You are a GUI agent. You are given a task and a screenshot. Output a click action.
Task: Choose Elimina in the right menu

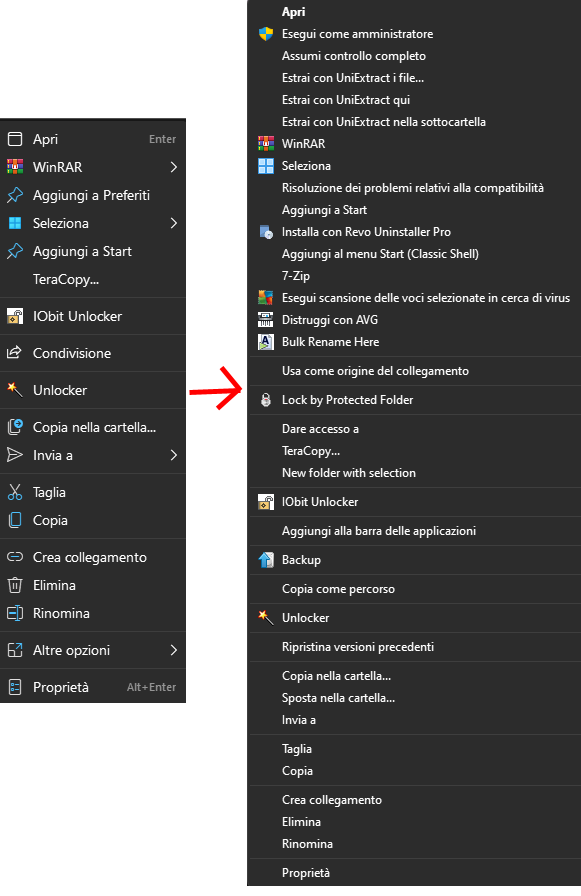301,822
